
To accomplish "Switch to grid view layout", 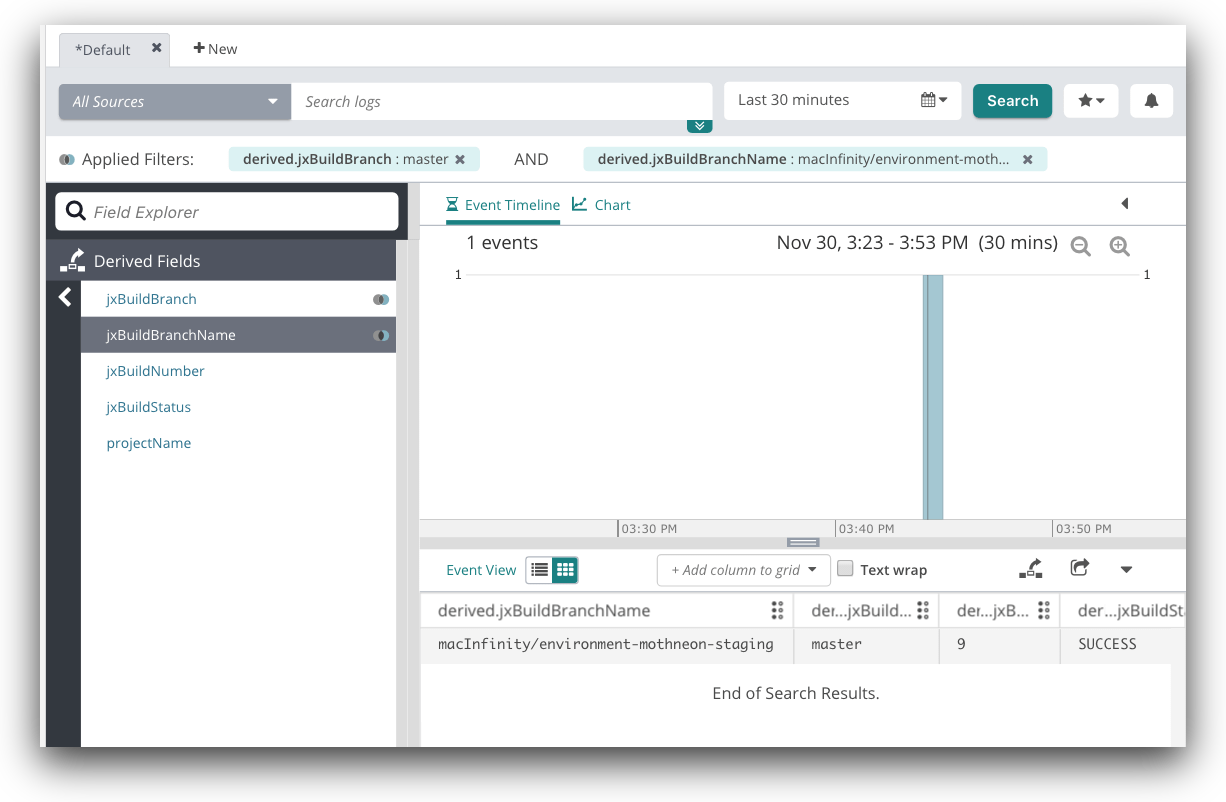I will point(565,570).
